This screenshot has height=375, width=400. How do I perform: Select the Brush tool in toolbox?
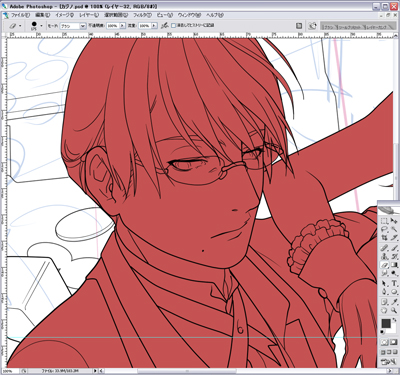(x=394, y=248)
